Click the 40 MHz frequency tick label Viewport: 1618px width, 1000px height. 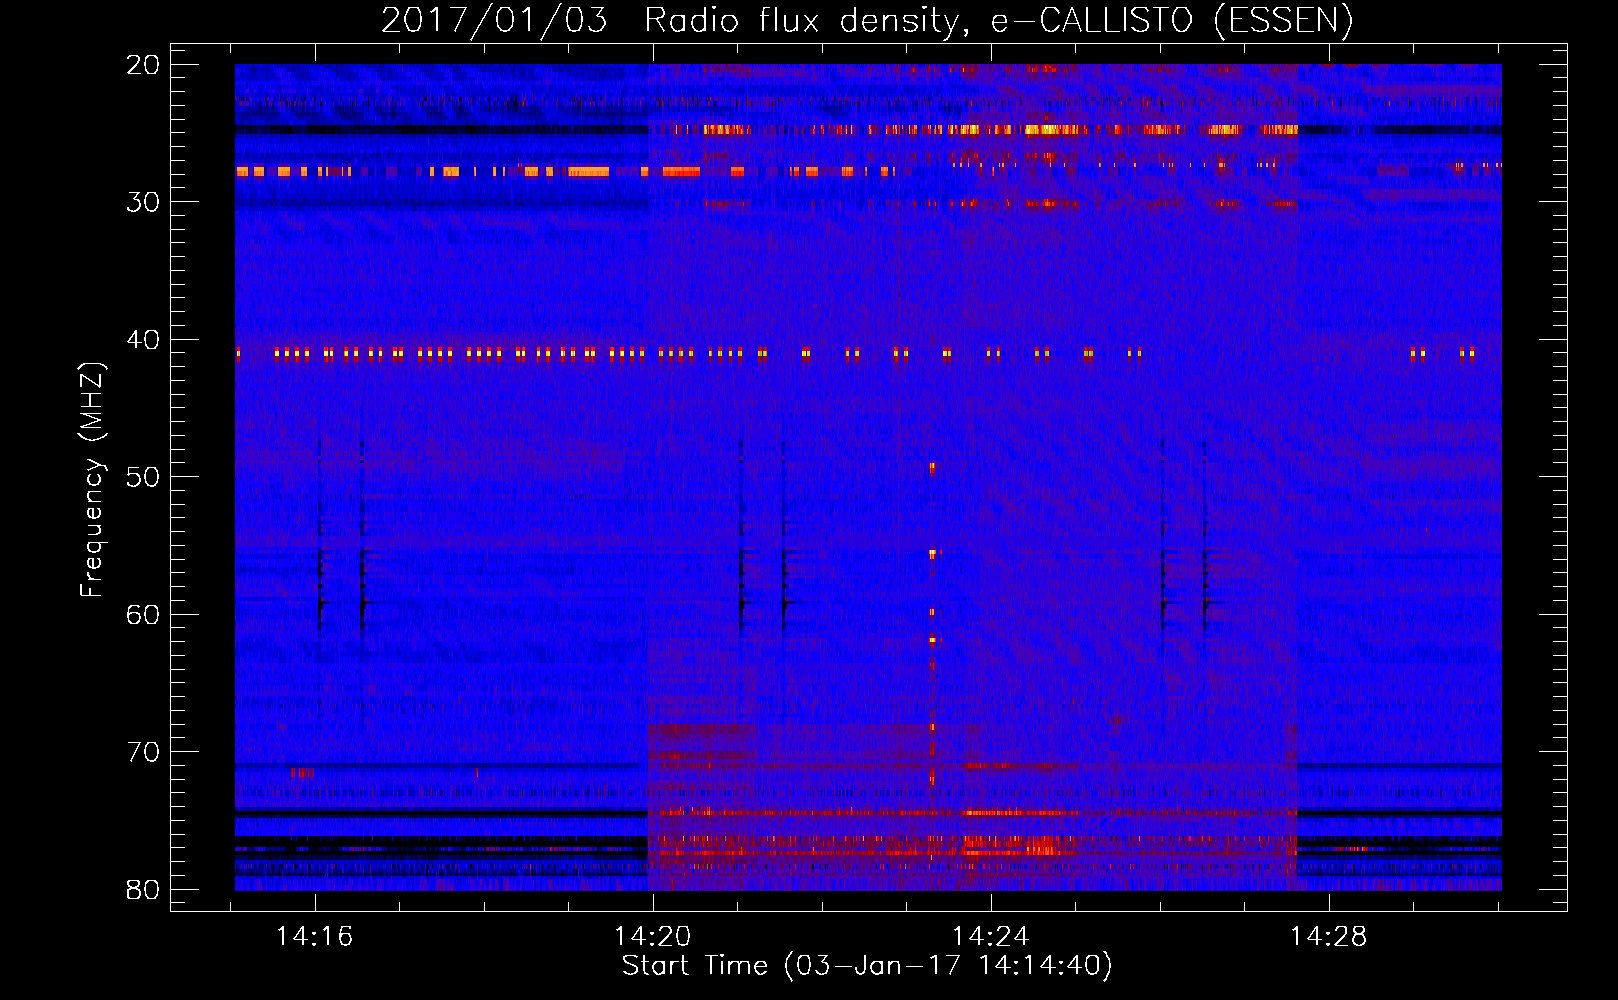pyautogui.click(x=143, y=340)
